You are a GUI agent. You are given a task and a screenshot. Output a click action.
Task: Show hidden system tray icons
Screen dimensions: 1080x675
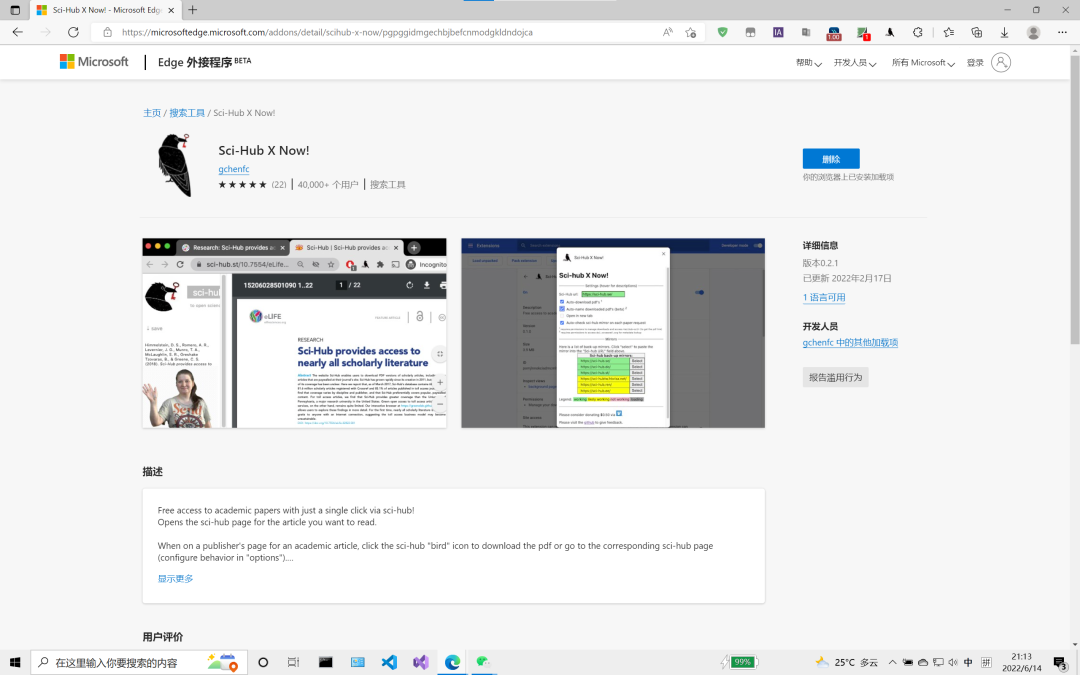pos(892,663)
